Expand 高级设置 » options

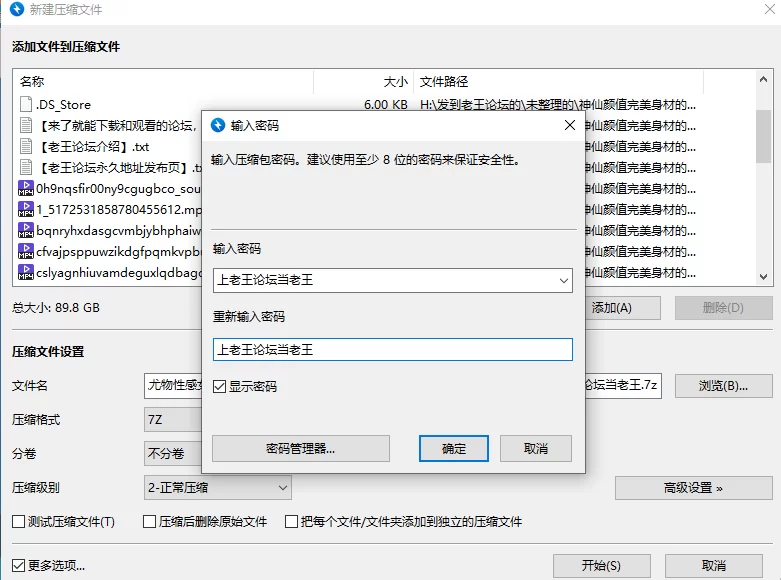coord(693,488)
